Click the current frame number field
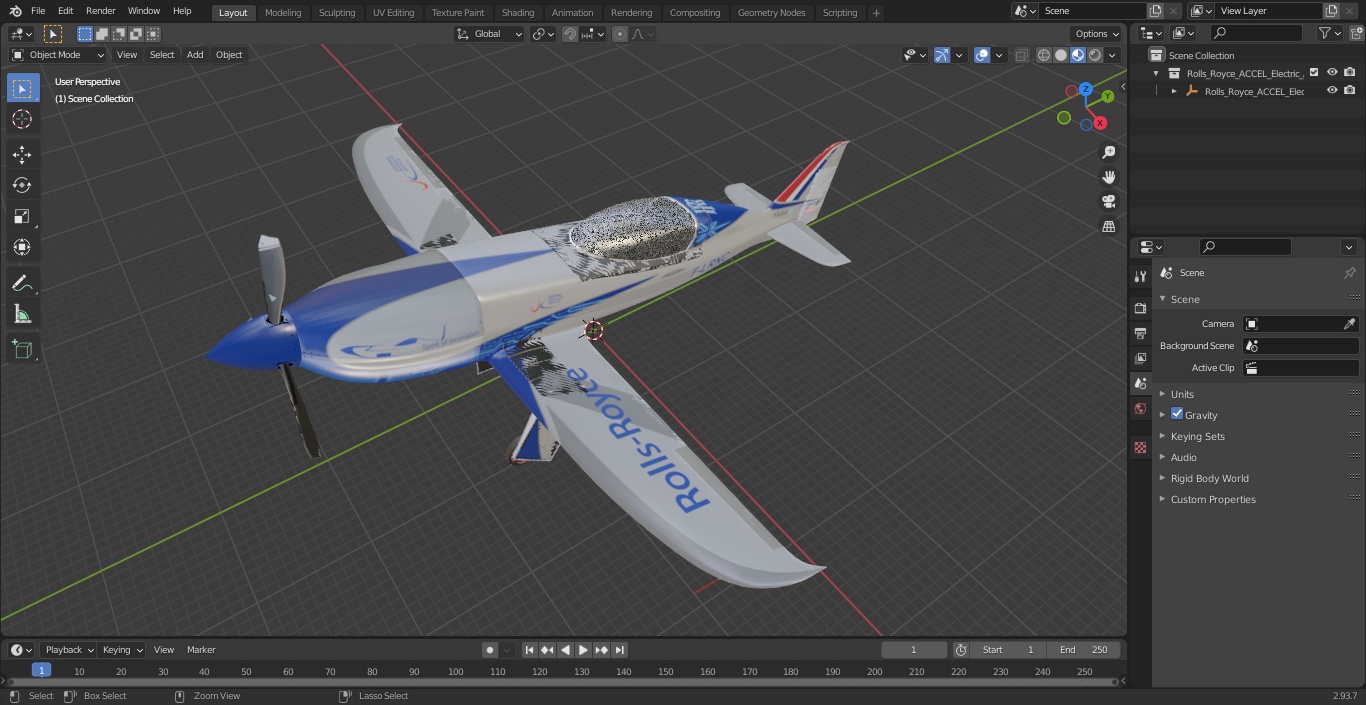 click(x=913, y=650)
